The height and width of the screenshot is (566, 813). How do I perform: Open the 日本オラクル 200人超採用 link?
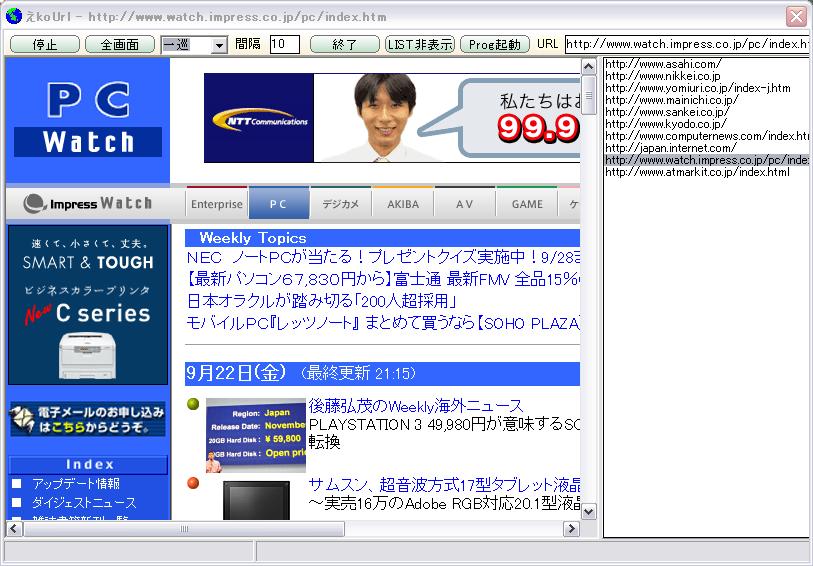[322, 301]
